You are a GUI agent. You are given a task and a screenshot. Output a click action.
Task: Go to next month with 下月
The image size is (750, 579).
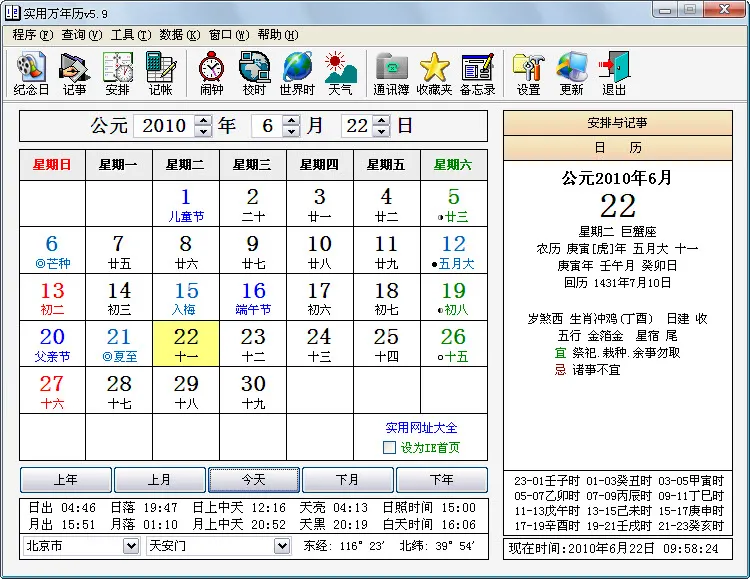pyautogui.click(x=348, y=479)
